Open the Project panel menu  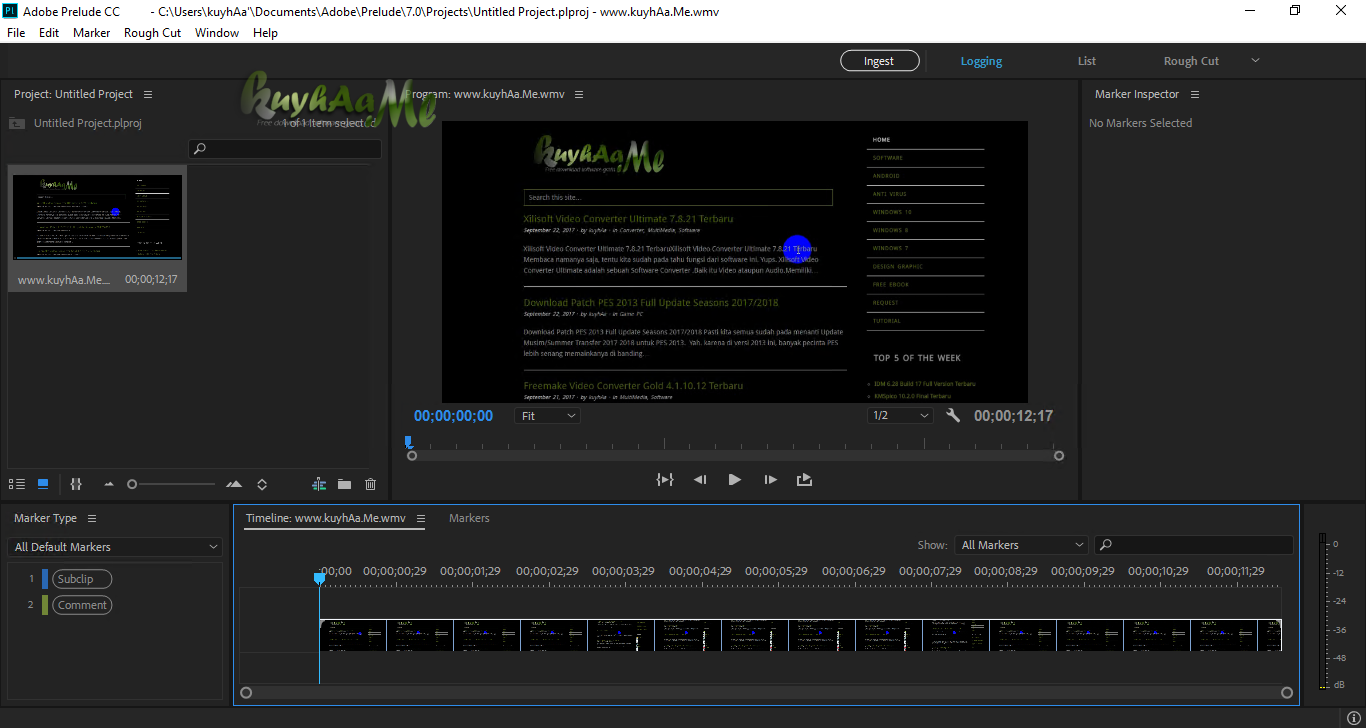point(148,94)
